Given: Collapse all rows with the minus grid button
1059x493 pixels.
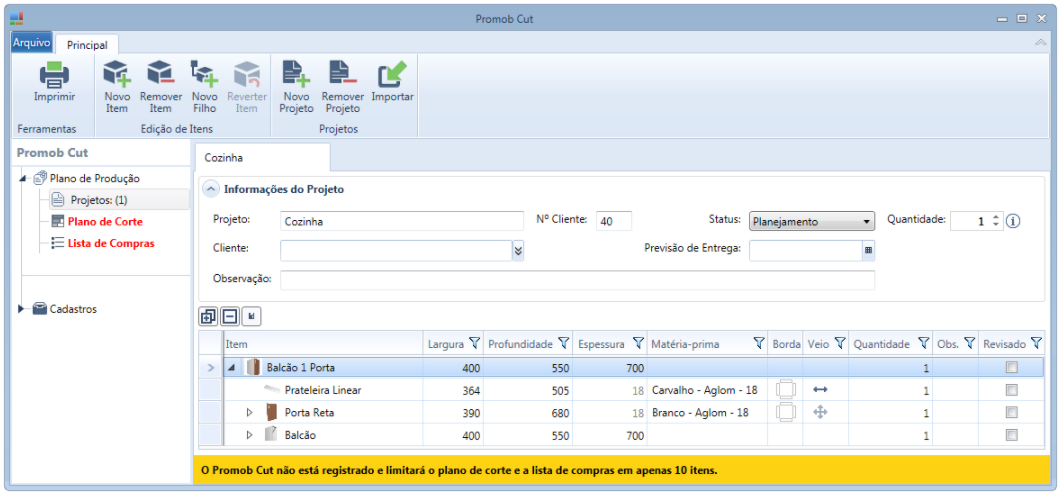Looking at the screenshot, I should 230,316.
